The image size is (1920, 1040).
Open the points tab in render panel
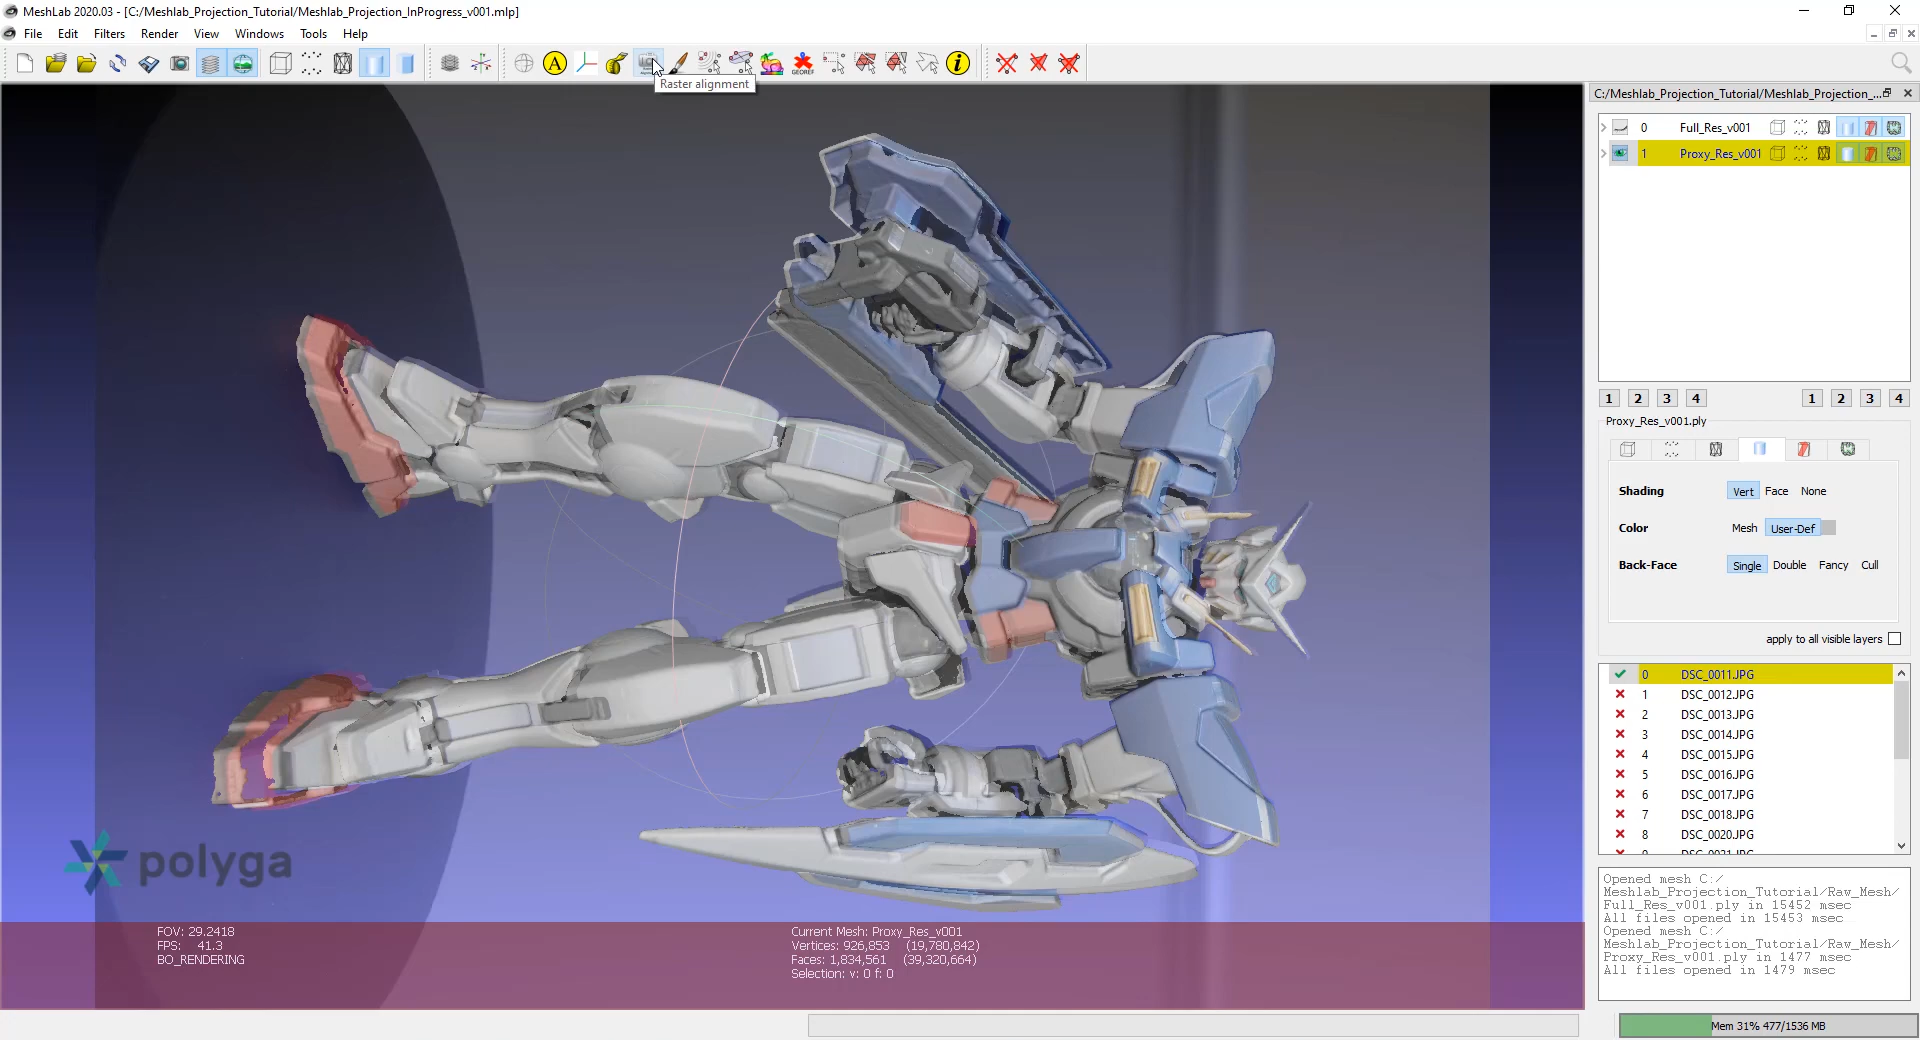(1672, 450)
